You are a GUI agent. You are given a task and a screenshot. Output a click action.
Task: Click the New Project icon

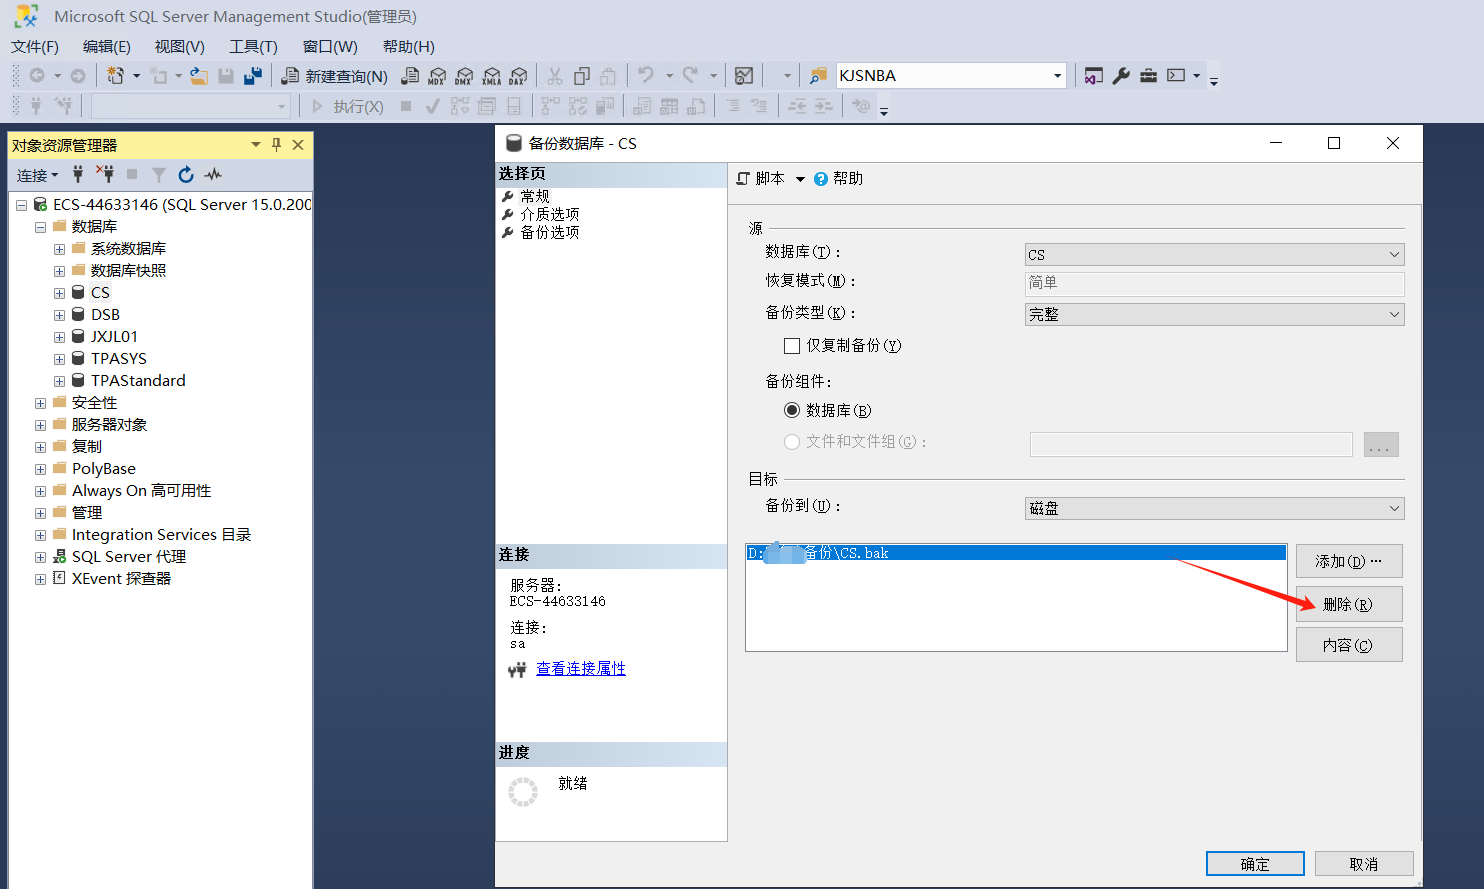click(116, 76)
